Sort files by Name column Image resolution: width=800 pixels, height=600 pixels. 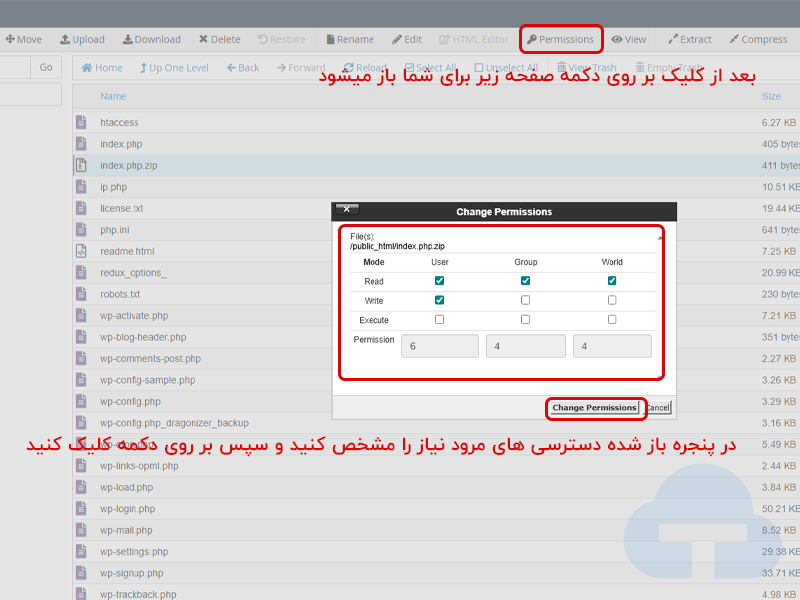tap(113, 96)
